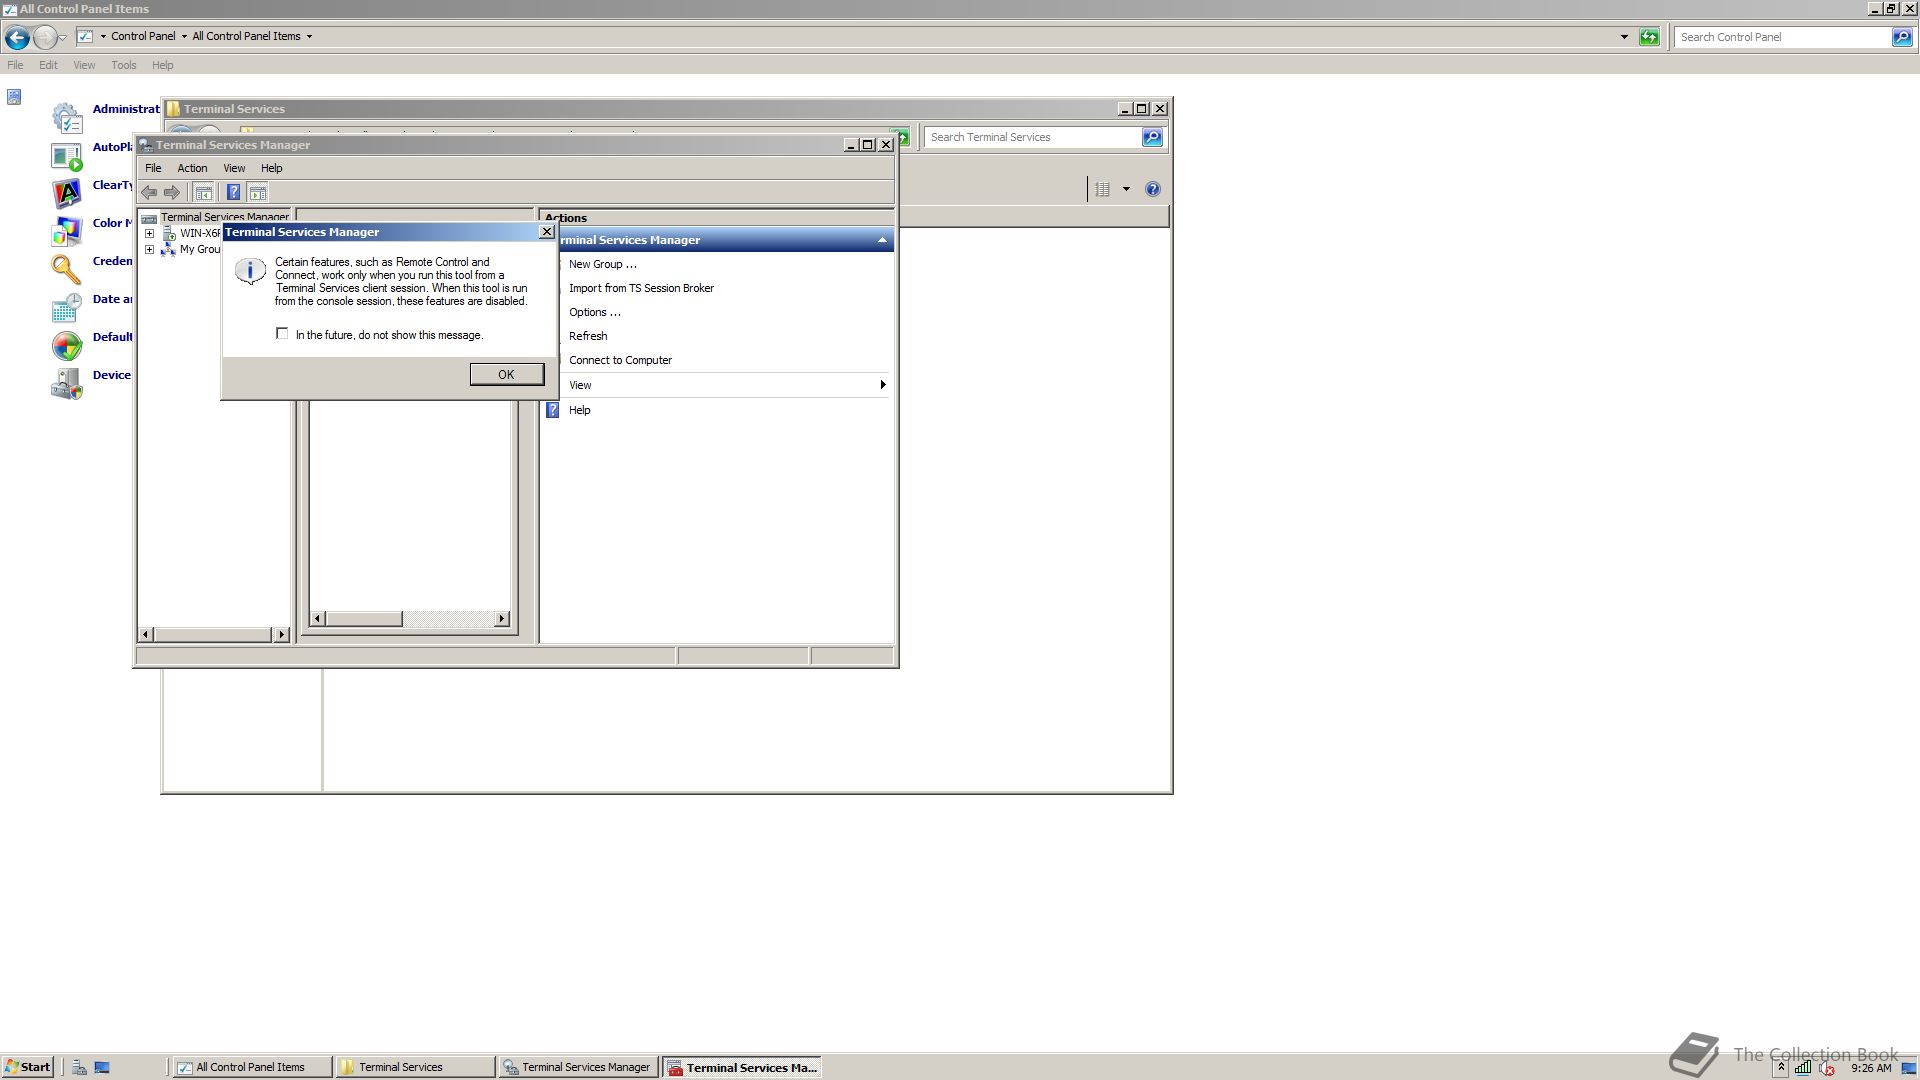Click Change view icon in Terminal Services window

coord(1102,189)
